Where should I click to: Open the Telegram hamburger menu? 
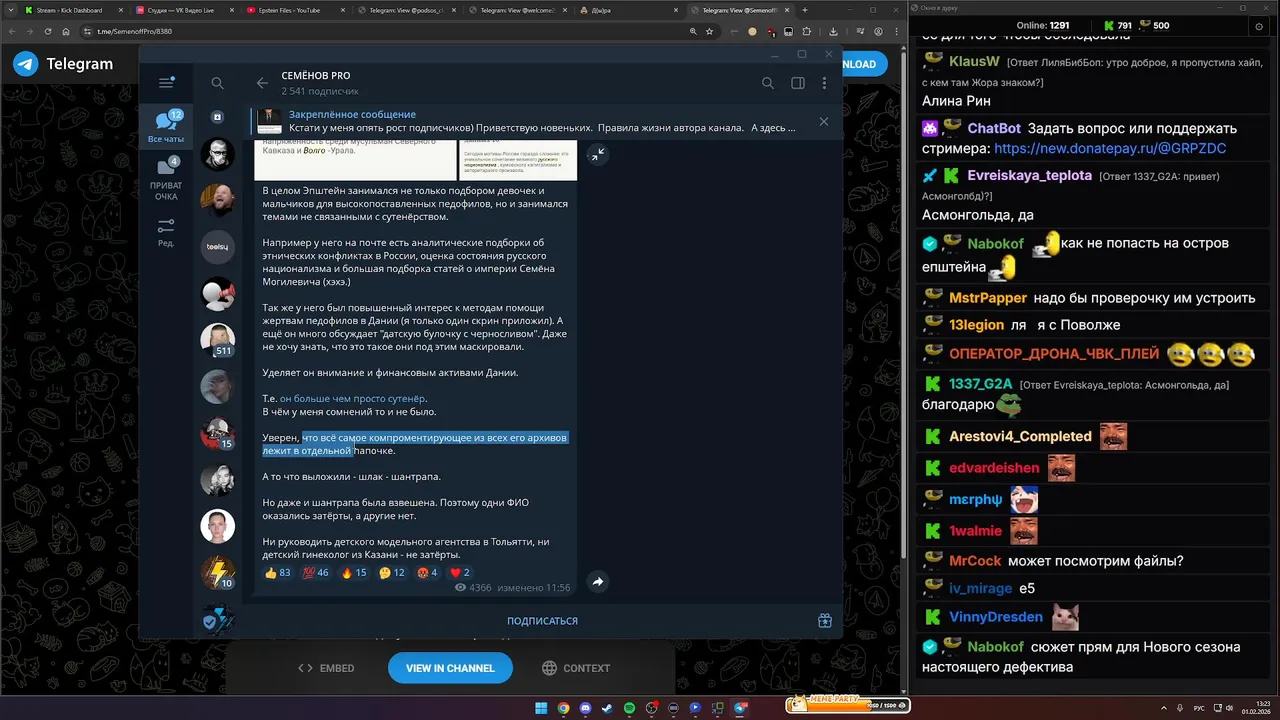coord(166,83)
